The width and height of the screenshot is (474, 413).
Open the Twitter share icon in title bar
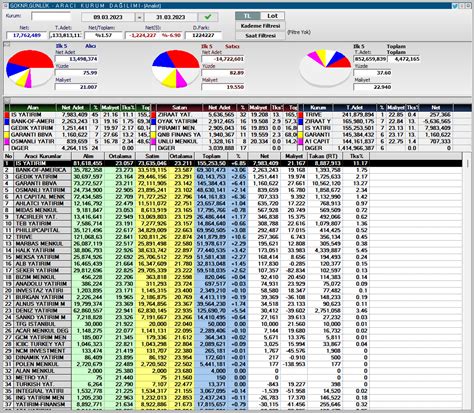pyautogui.click(x=455, y=6)
